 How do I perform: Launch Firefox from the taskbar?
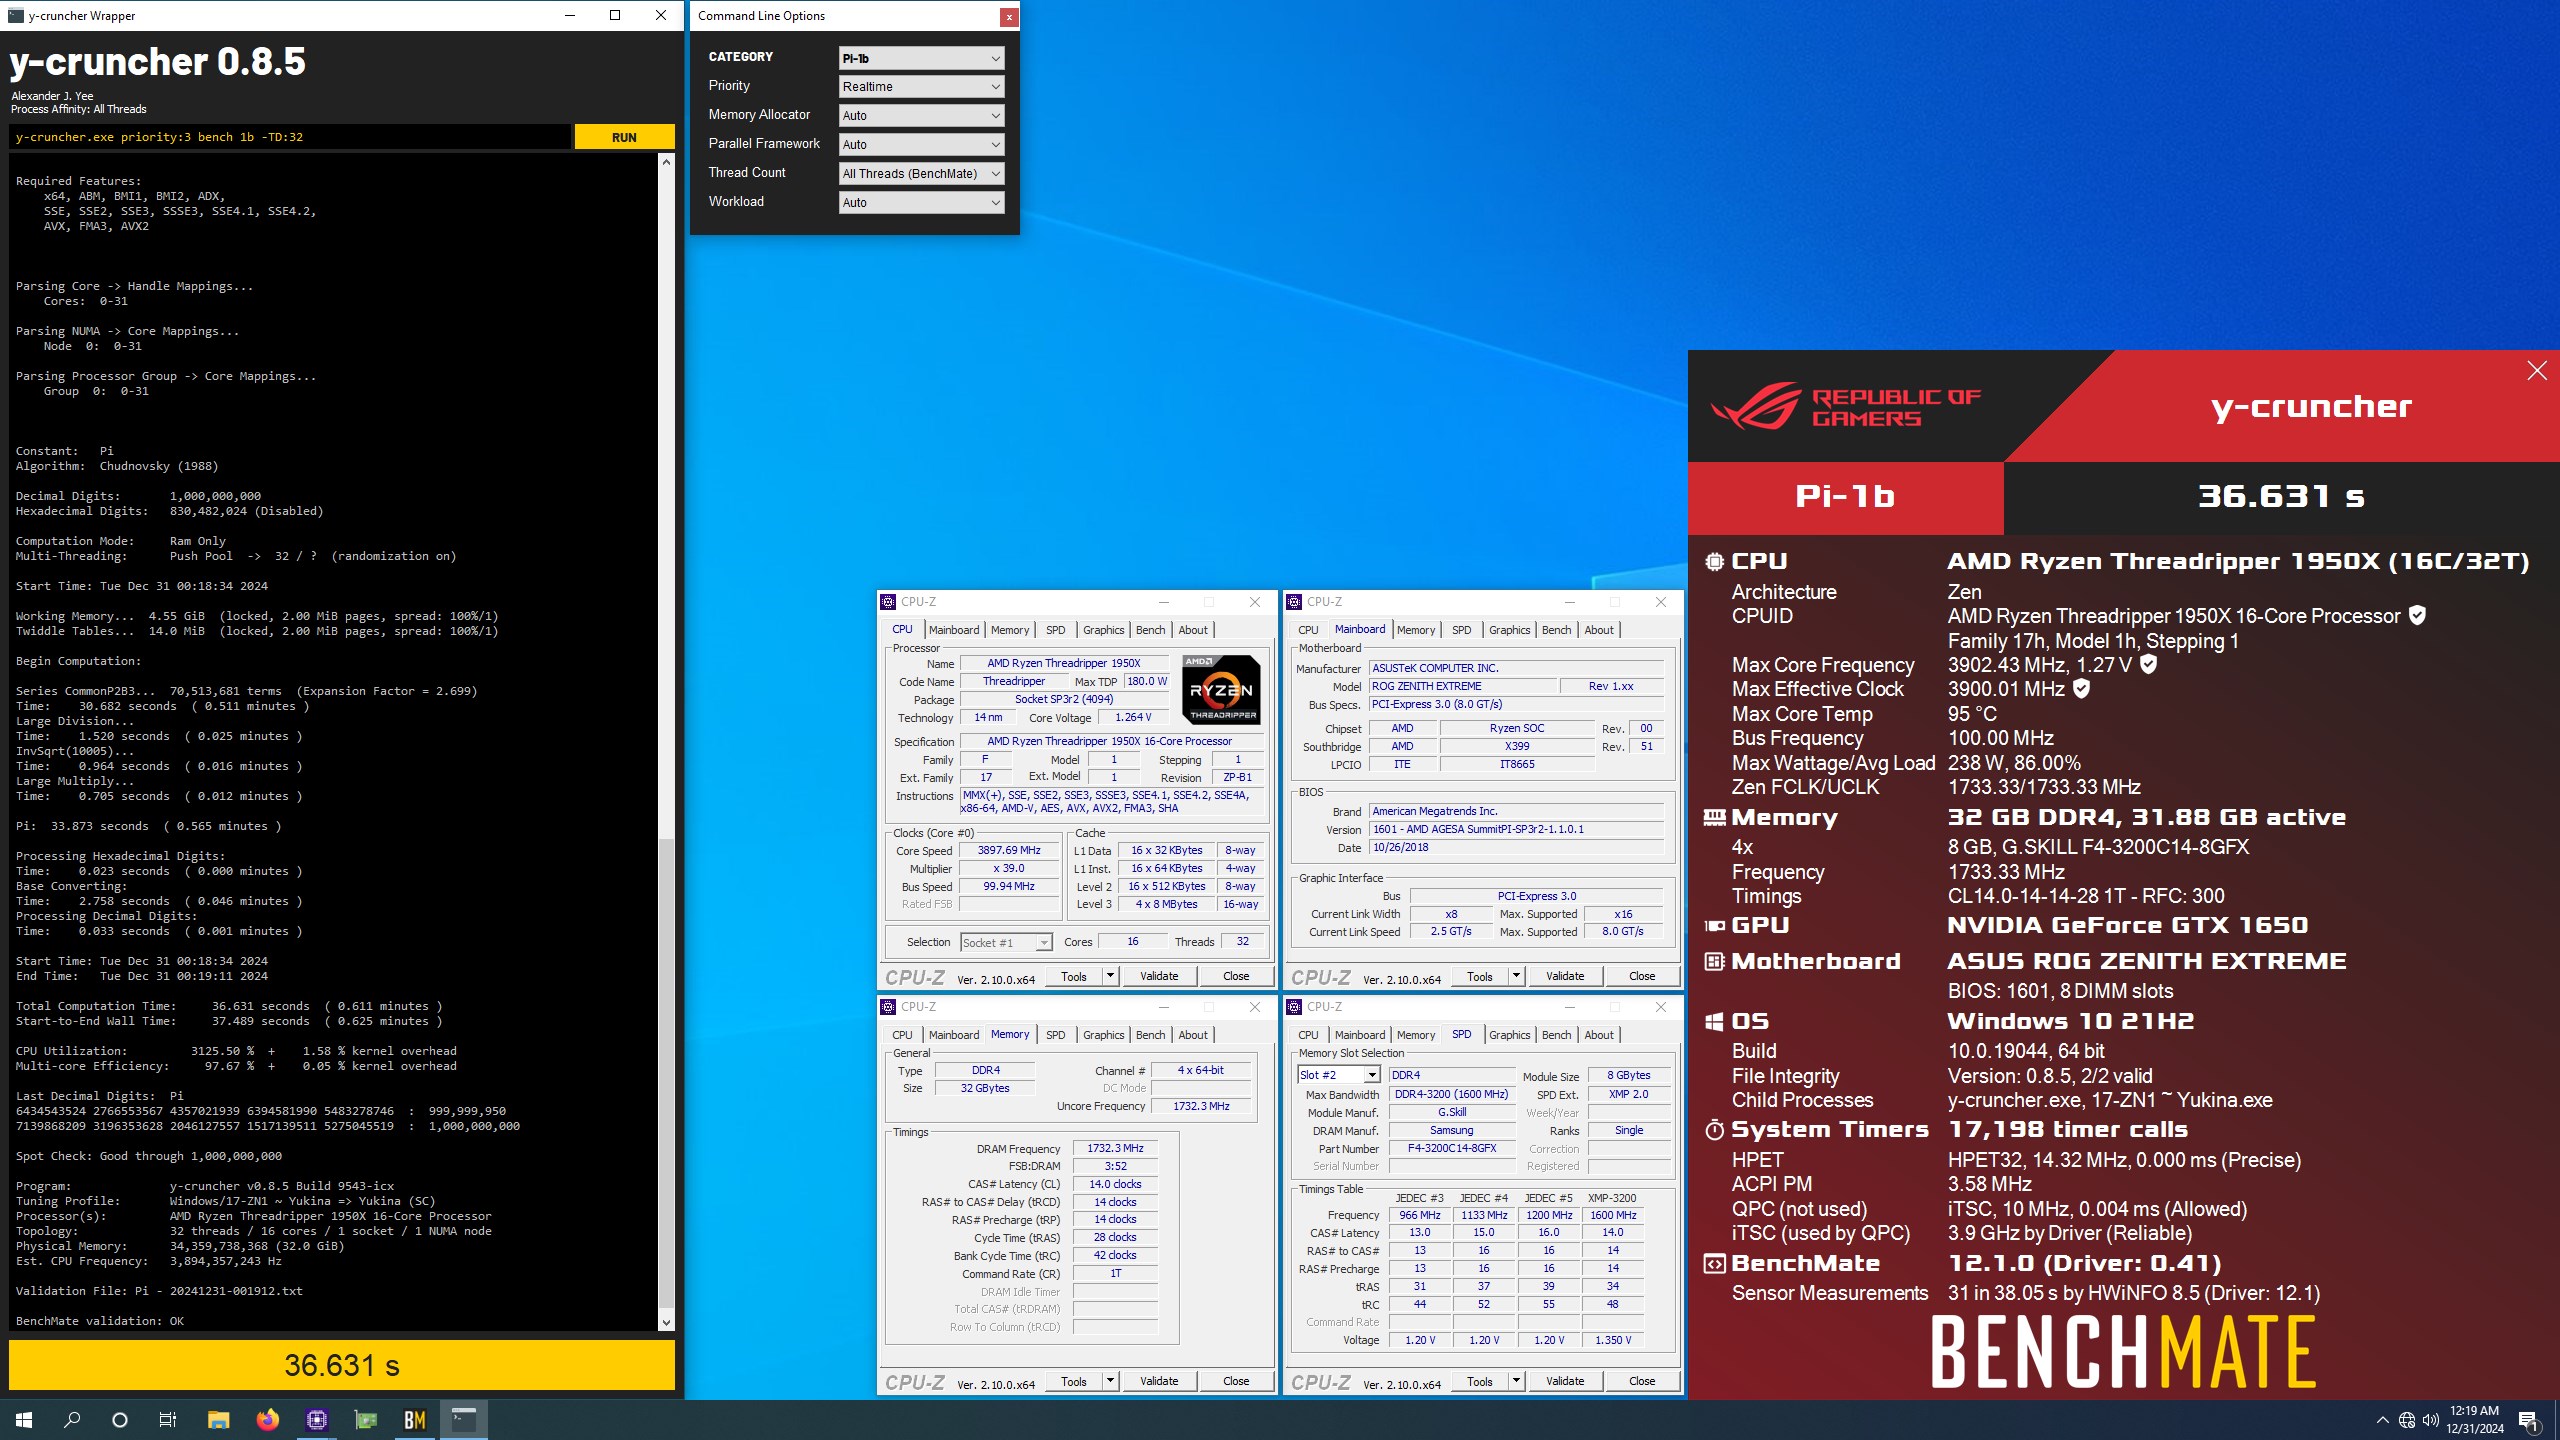pos(267,1420)
